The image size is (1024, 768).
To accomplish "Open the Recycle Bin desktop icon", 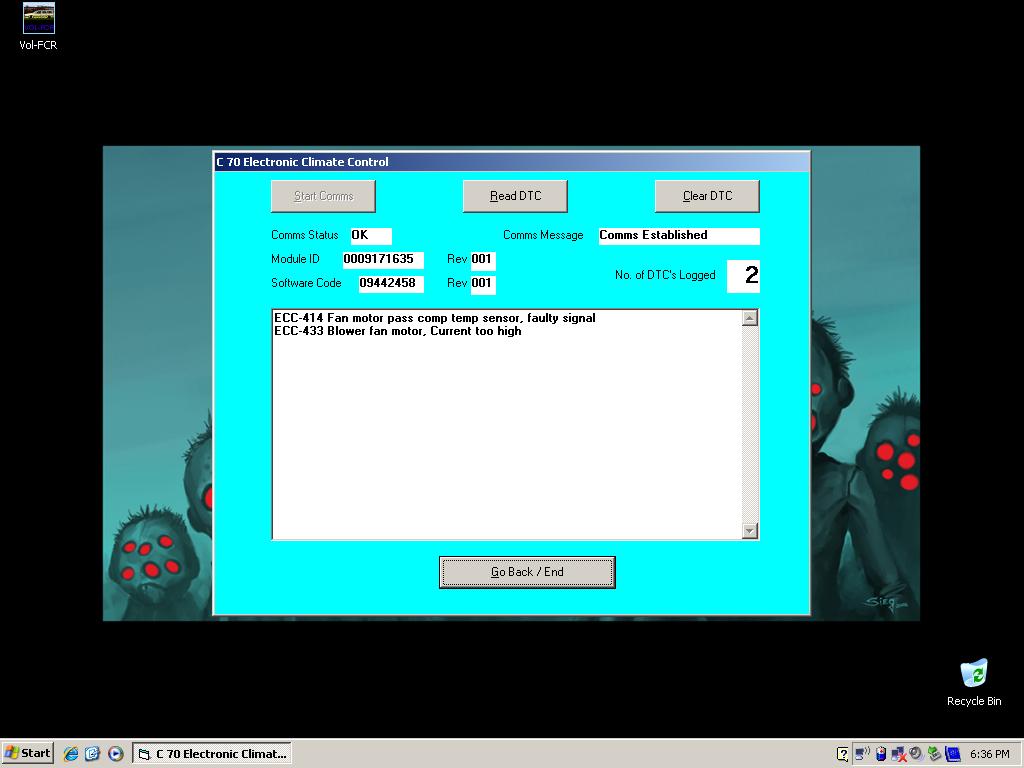I will tap(973, 674).
